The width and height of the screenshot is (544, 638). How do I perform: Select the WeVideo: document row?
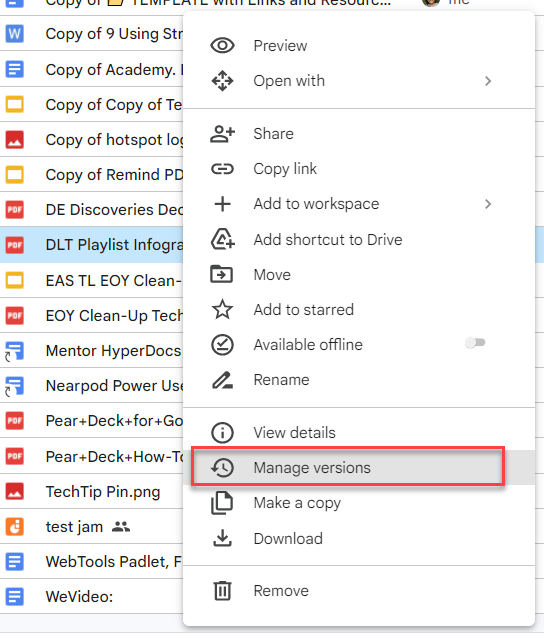click(x=92, y=596)
